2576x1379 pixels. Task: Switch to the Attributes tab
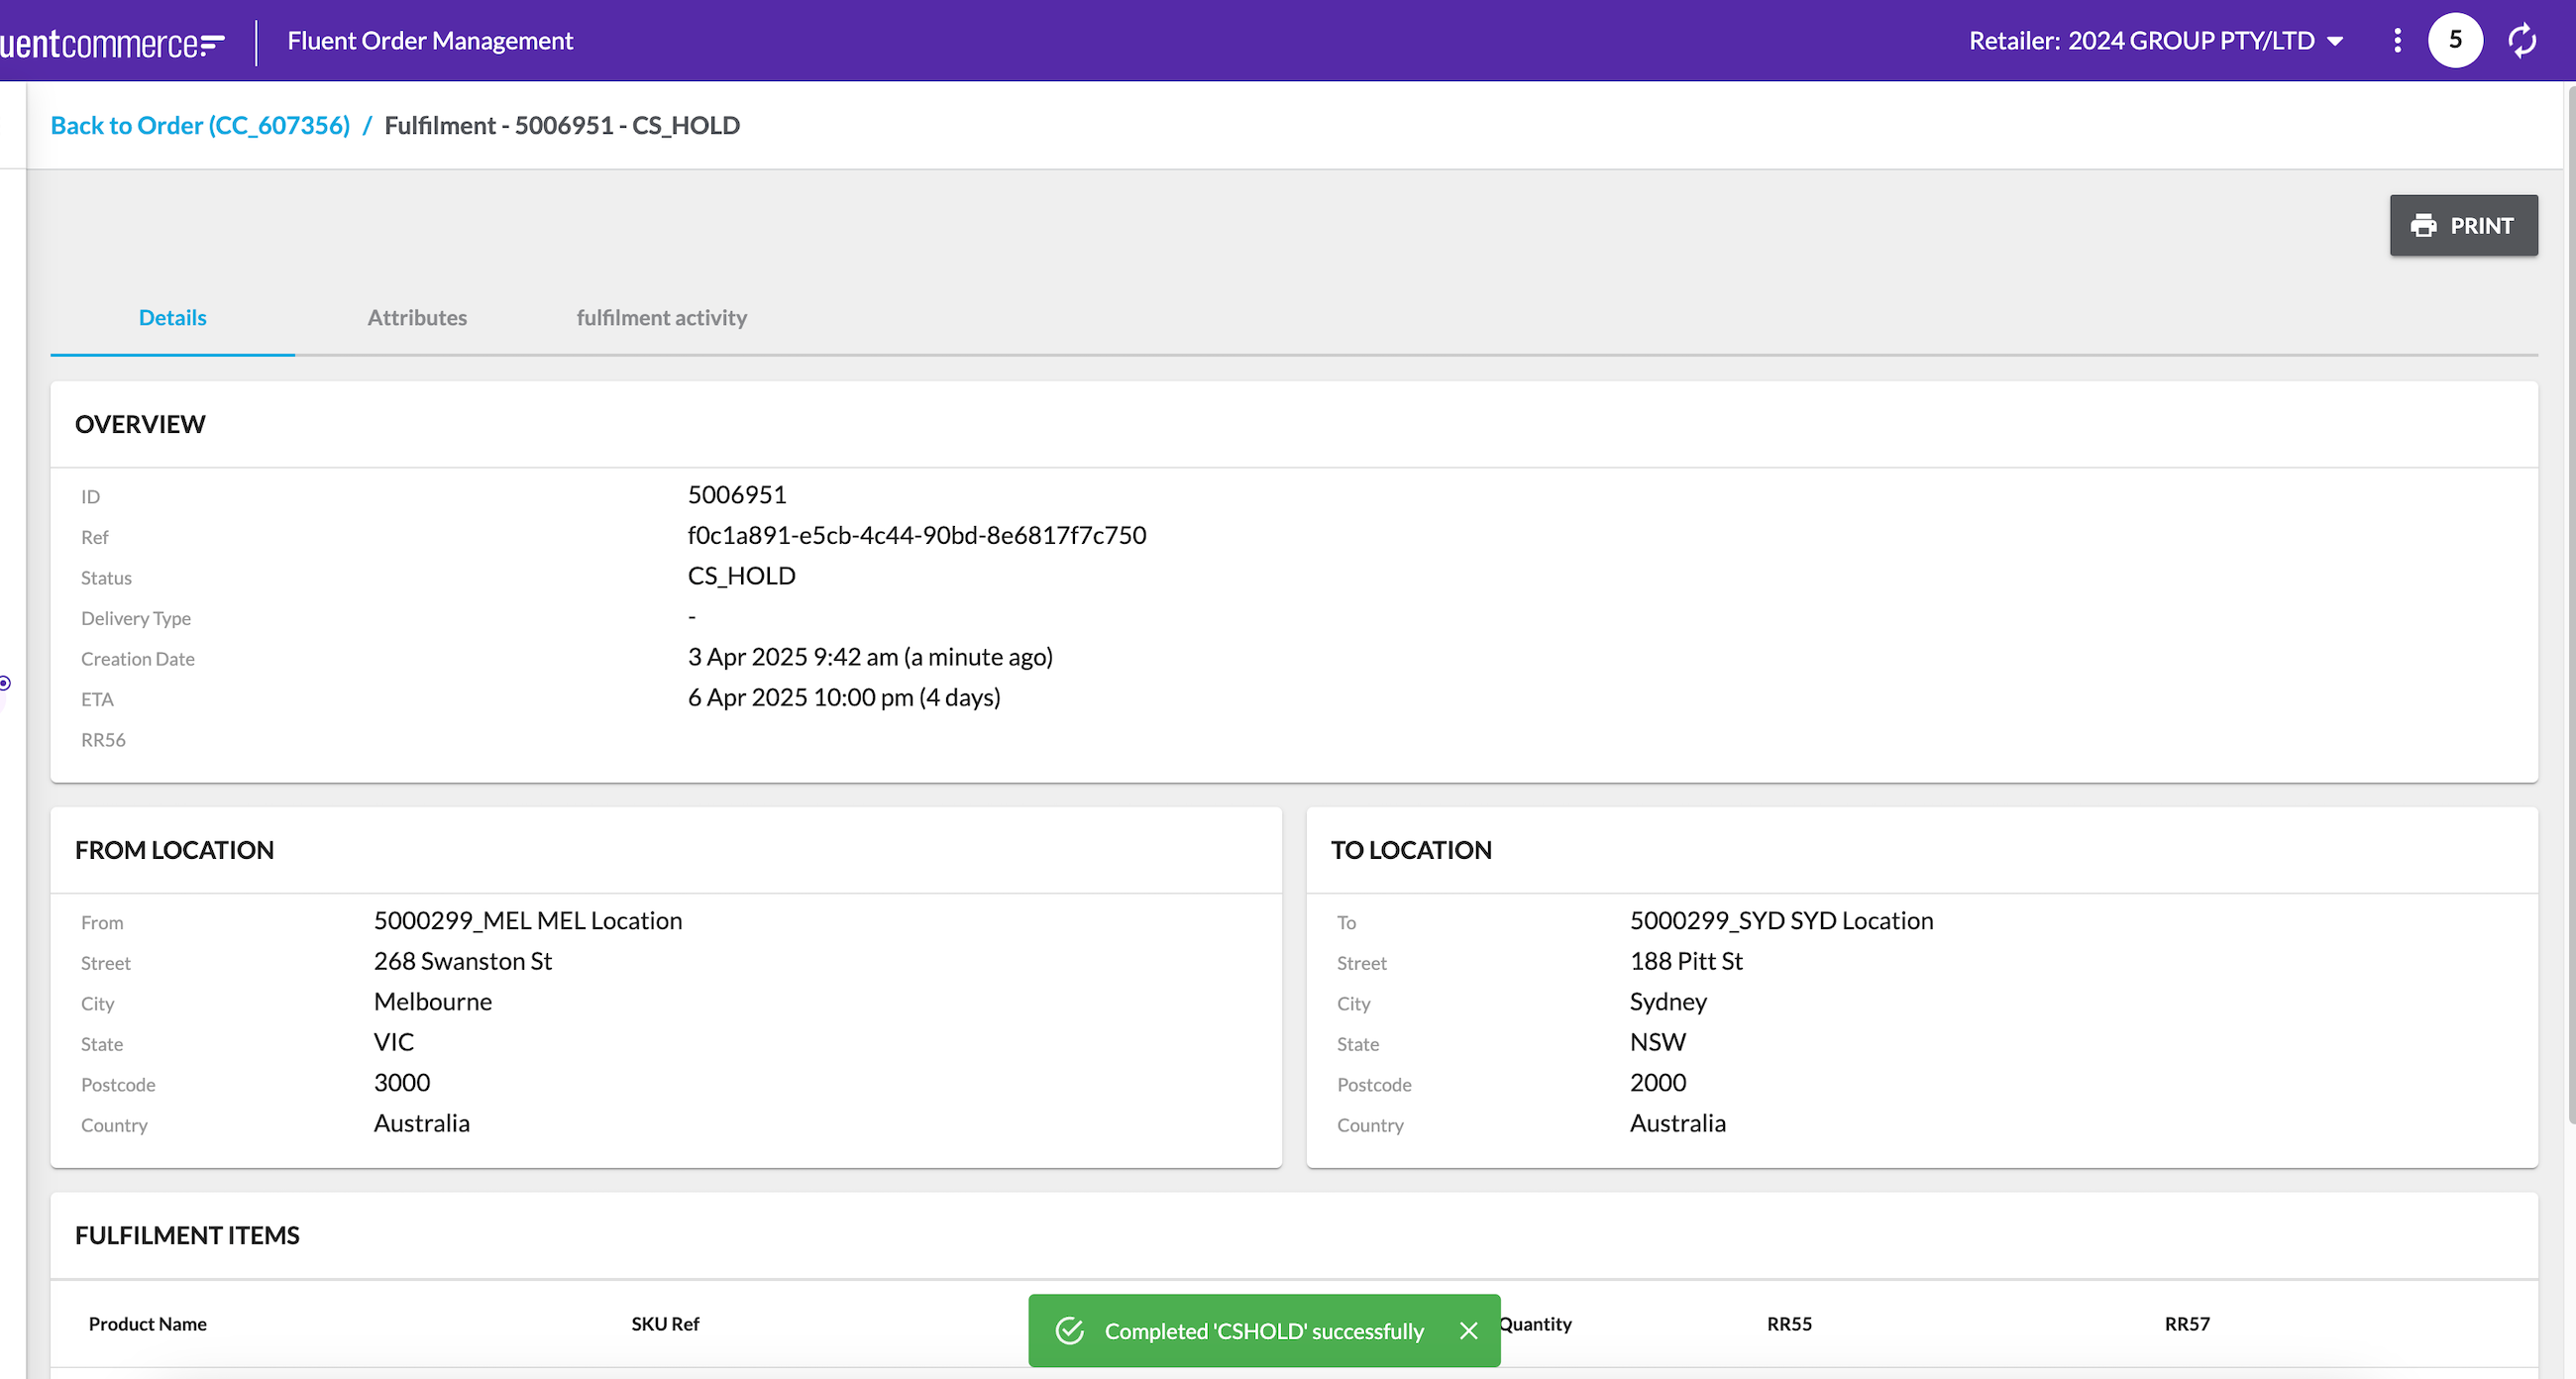[417, 317]
